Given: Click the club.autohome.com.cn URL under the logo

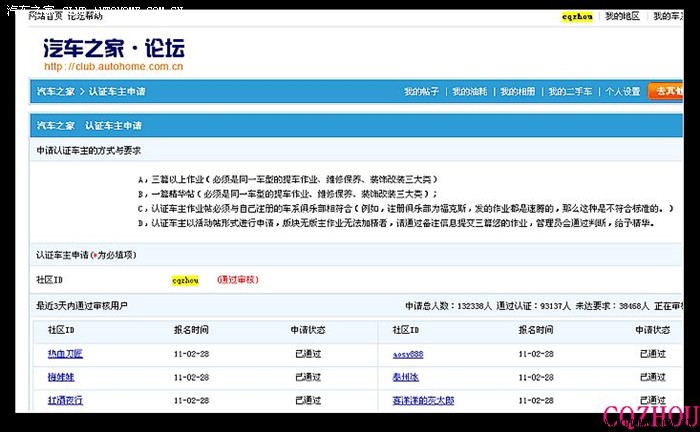Looking at the screenshot, I should coord(113,67).
